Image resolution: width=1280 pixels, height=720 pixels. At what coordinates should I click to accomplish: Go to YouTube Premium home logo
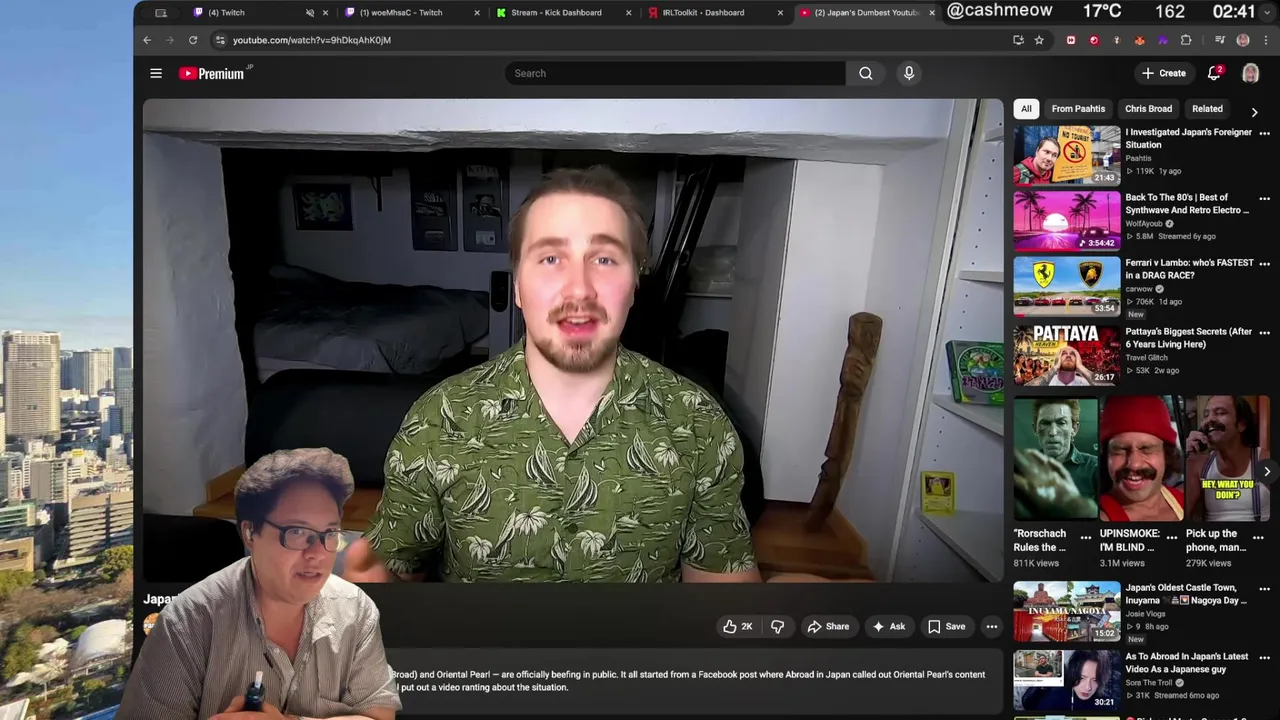pos(214,73)
